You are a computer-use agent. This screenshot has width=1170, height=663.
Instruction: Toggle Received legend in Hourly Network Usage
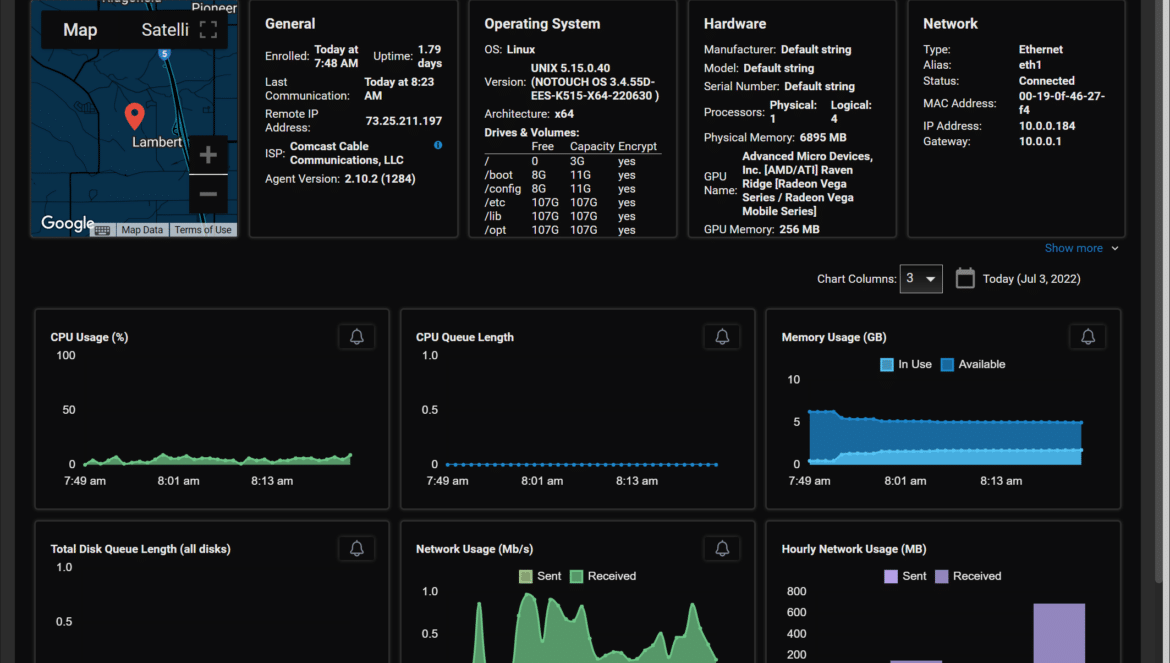(969, 576)
